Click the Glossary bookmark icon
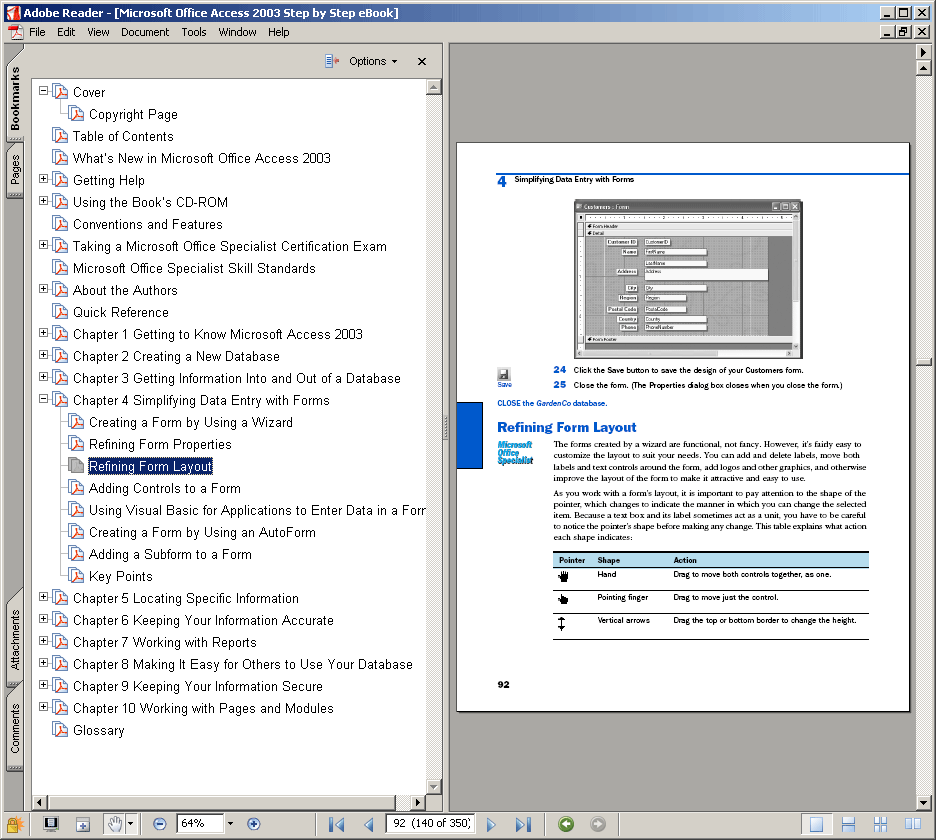 60,730
